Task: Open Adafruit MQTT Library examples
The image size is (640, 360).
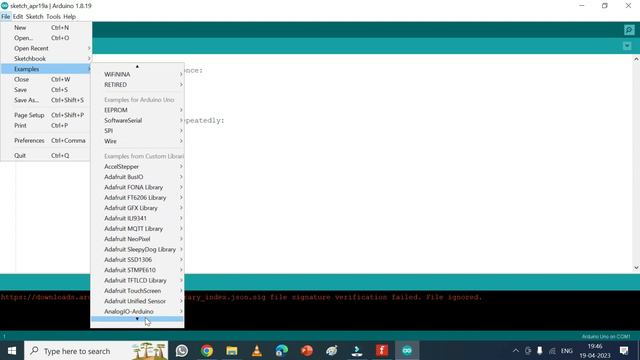Action: coord(138,229)
